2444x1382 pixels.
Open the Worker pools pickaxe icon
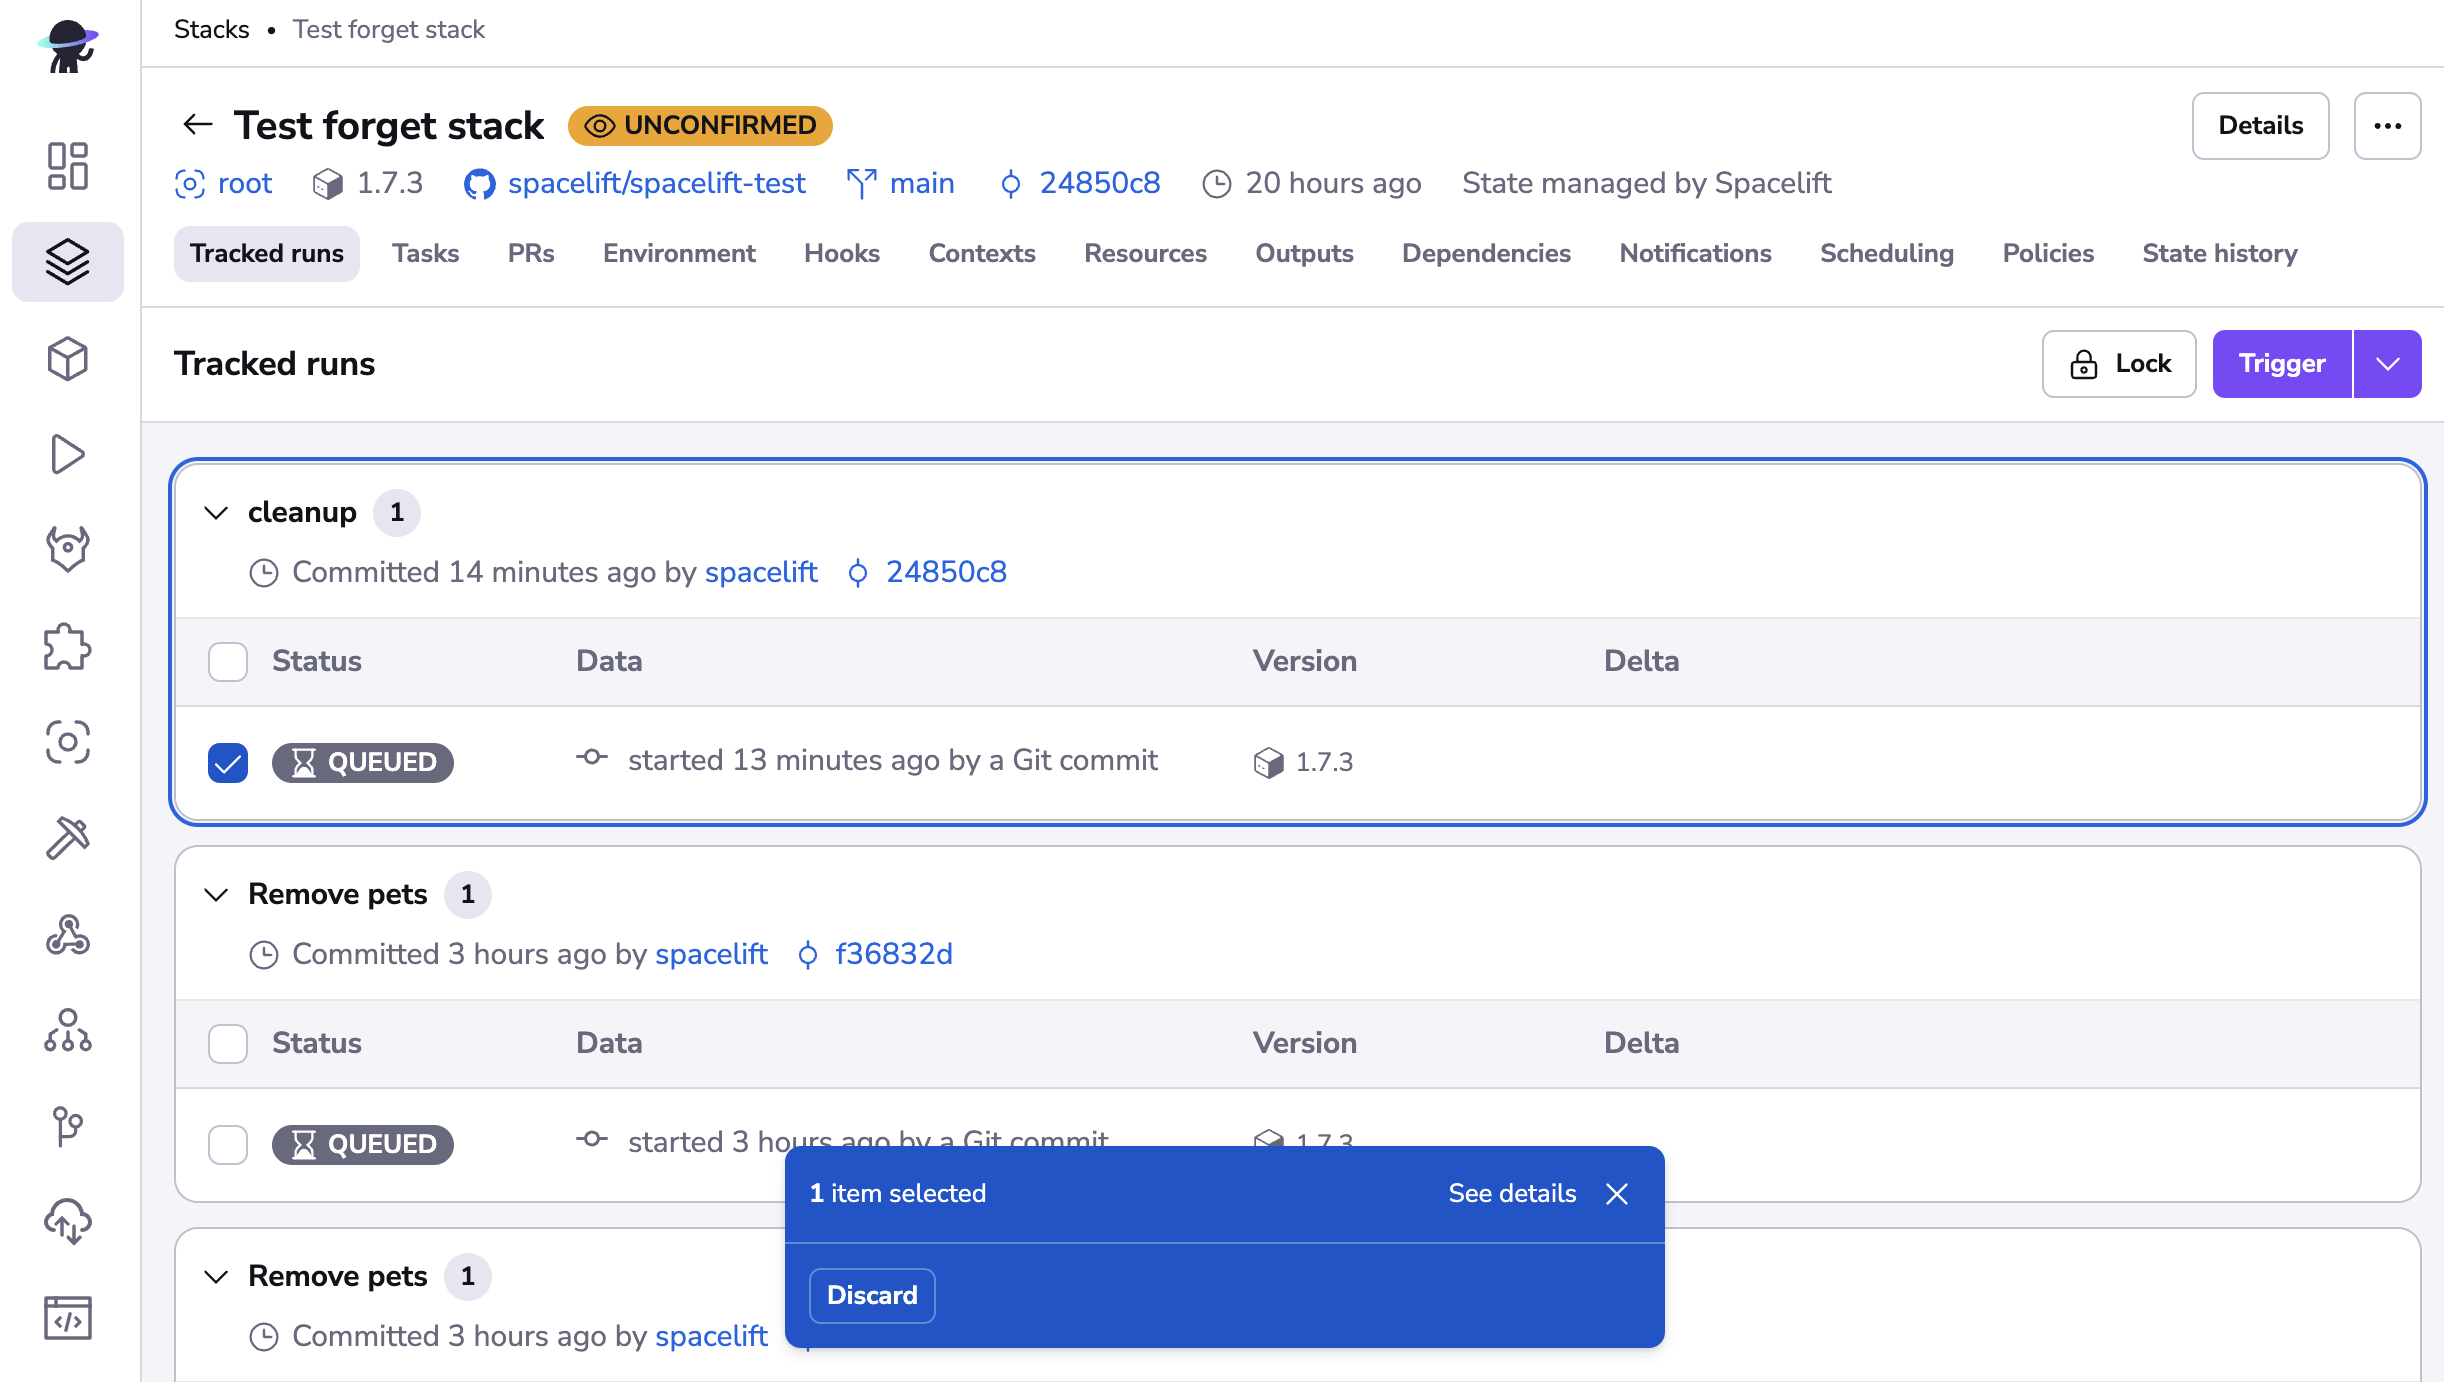67,838
